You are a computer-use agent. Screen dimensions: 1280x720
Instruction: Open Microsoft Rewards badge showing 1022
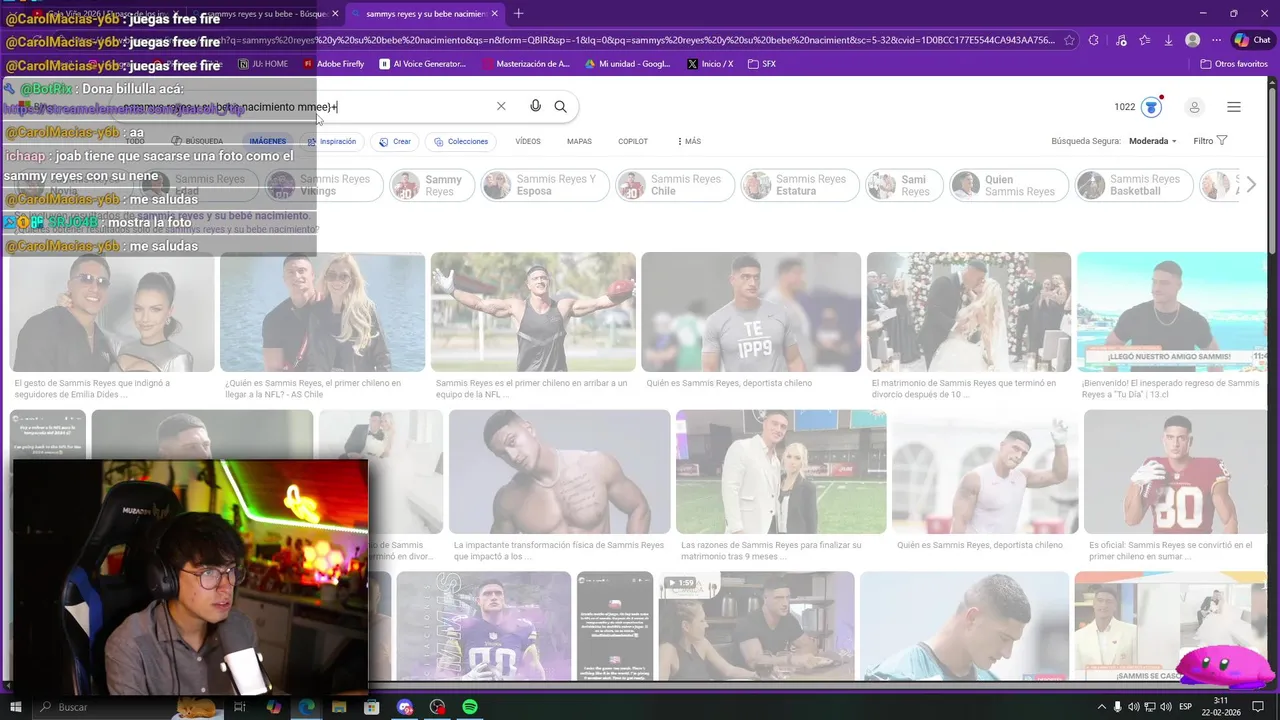click(1138, 107)
